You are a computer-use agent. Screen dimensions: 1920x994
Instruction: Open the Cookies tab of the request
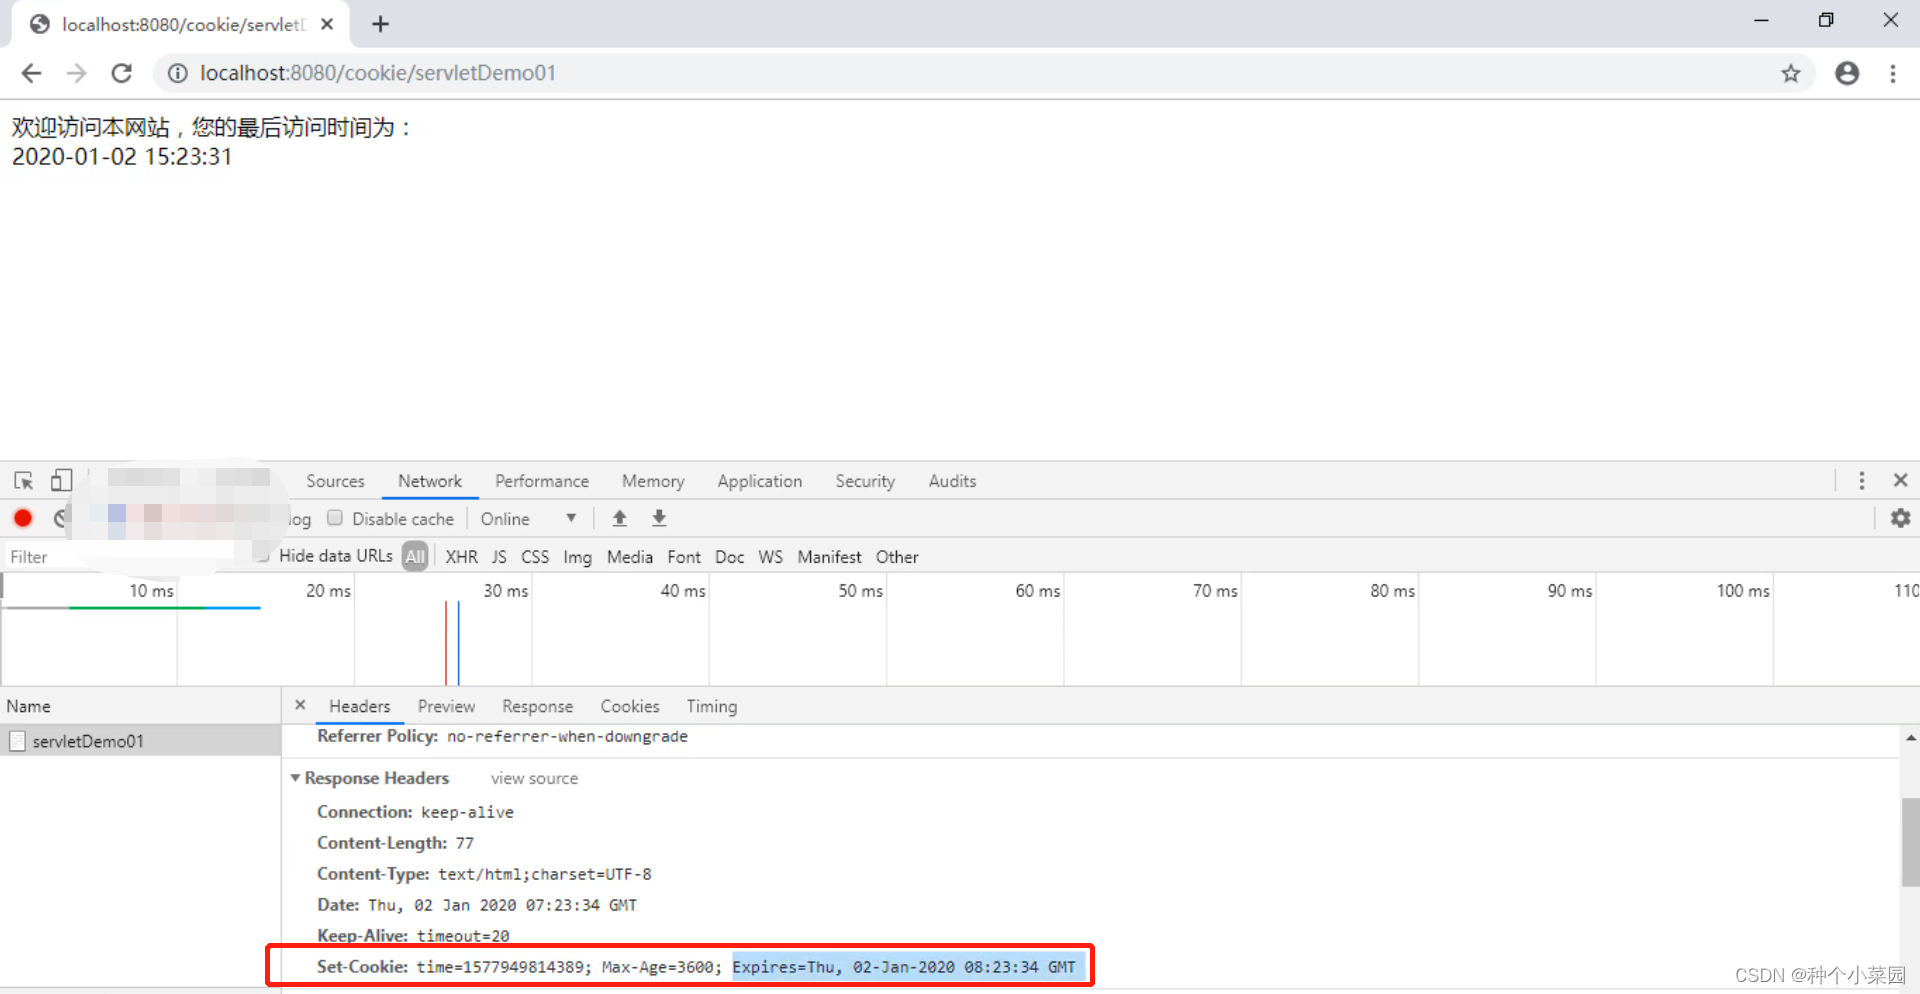point(629,706)
